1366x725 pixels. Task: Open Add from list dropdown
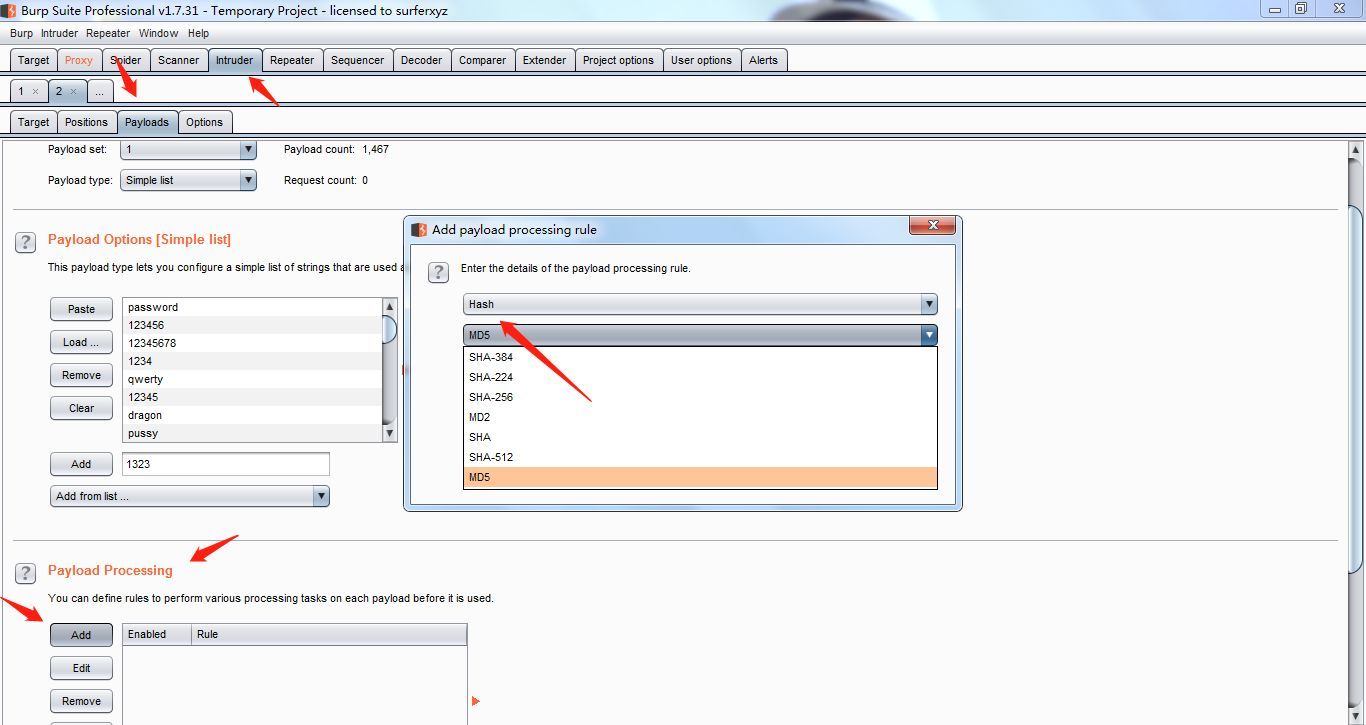(190, 496)
